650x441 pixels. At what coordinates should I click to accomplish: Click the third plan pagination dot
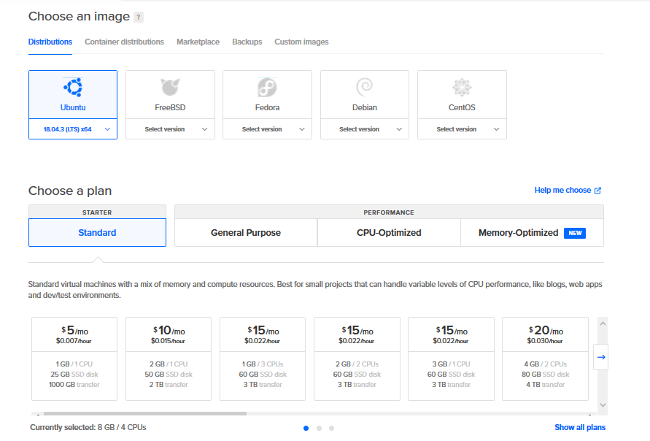(x=332, y=428)
